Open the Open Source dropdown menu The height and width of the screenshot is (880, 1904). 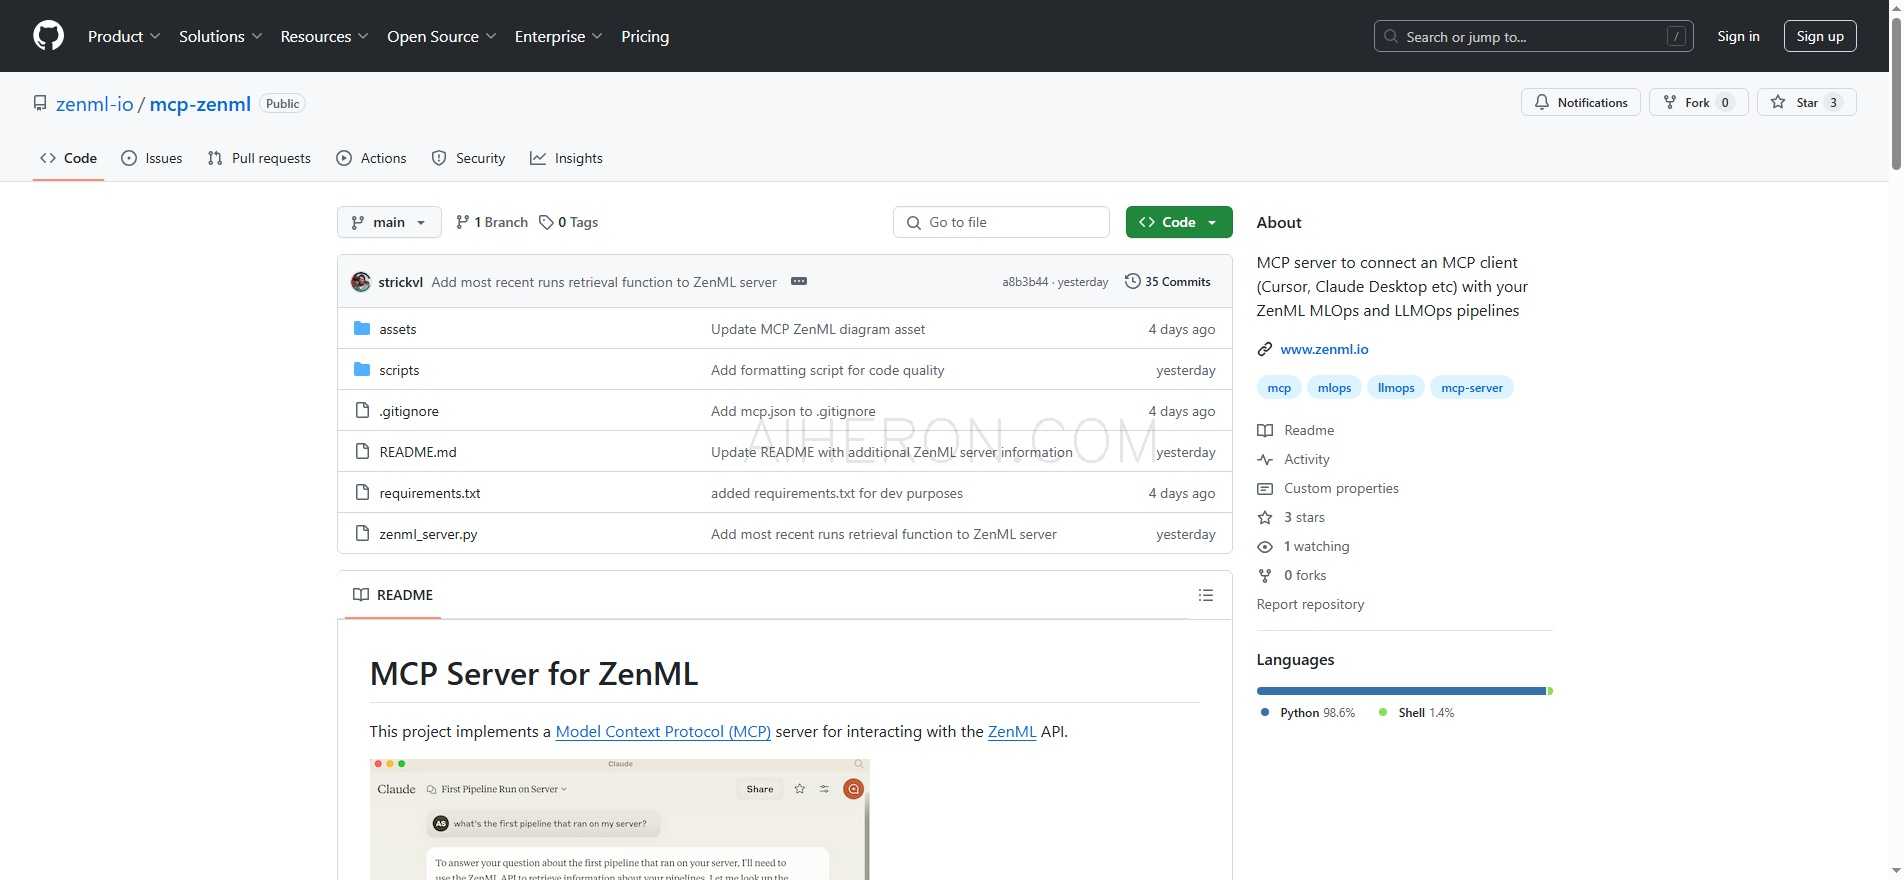click(442, 36)
